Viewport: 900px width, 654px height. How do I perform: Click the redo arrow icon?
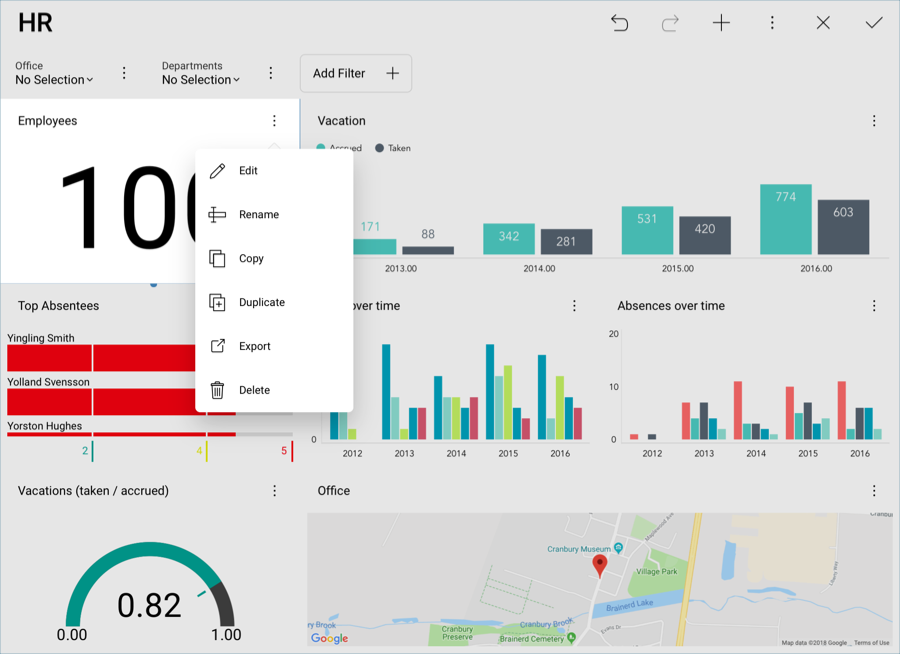pos(670,23)
